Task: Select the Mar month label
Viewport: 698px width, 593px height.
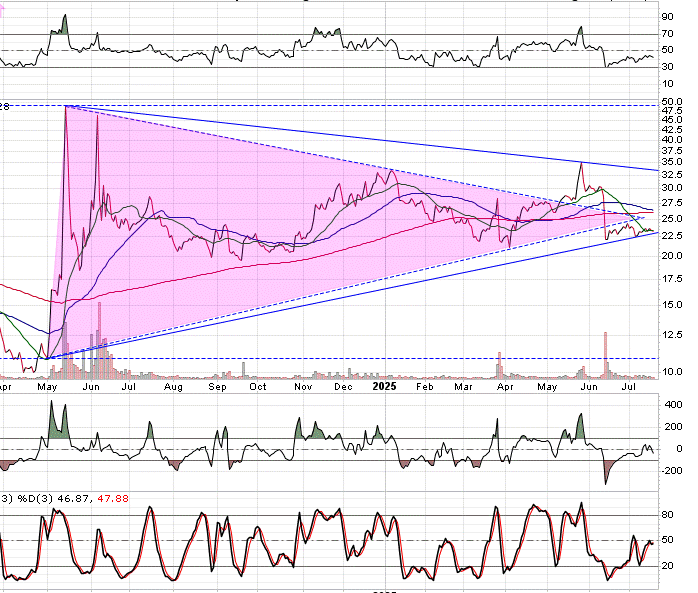Action: pyautogui.click(x=463, y=387)
